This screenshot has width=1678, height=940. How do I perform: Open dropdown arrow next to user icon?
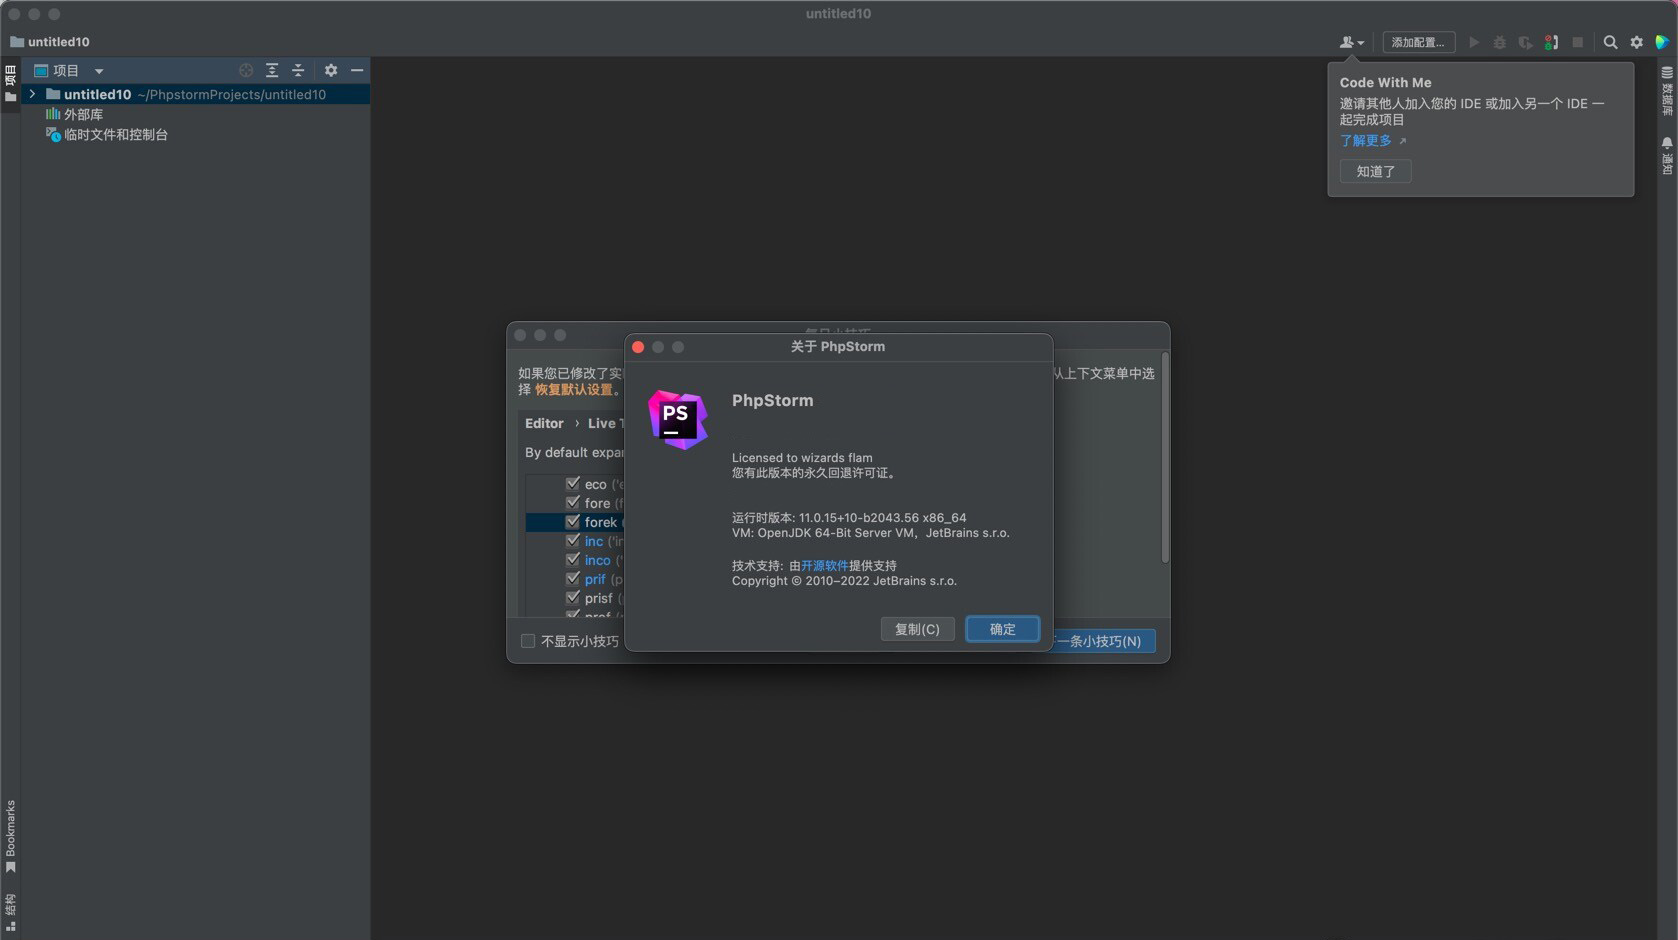tap(1361, 43)
